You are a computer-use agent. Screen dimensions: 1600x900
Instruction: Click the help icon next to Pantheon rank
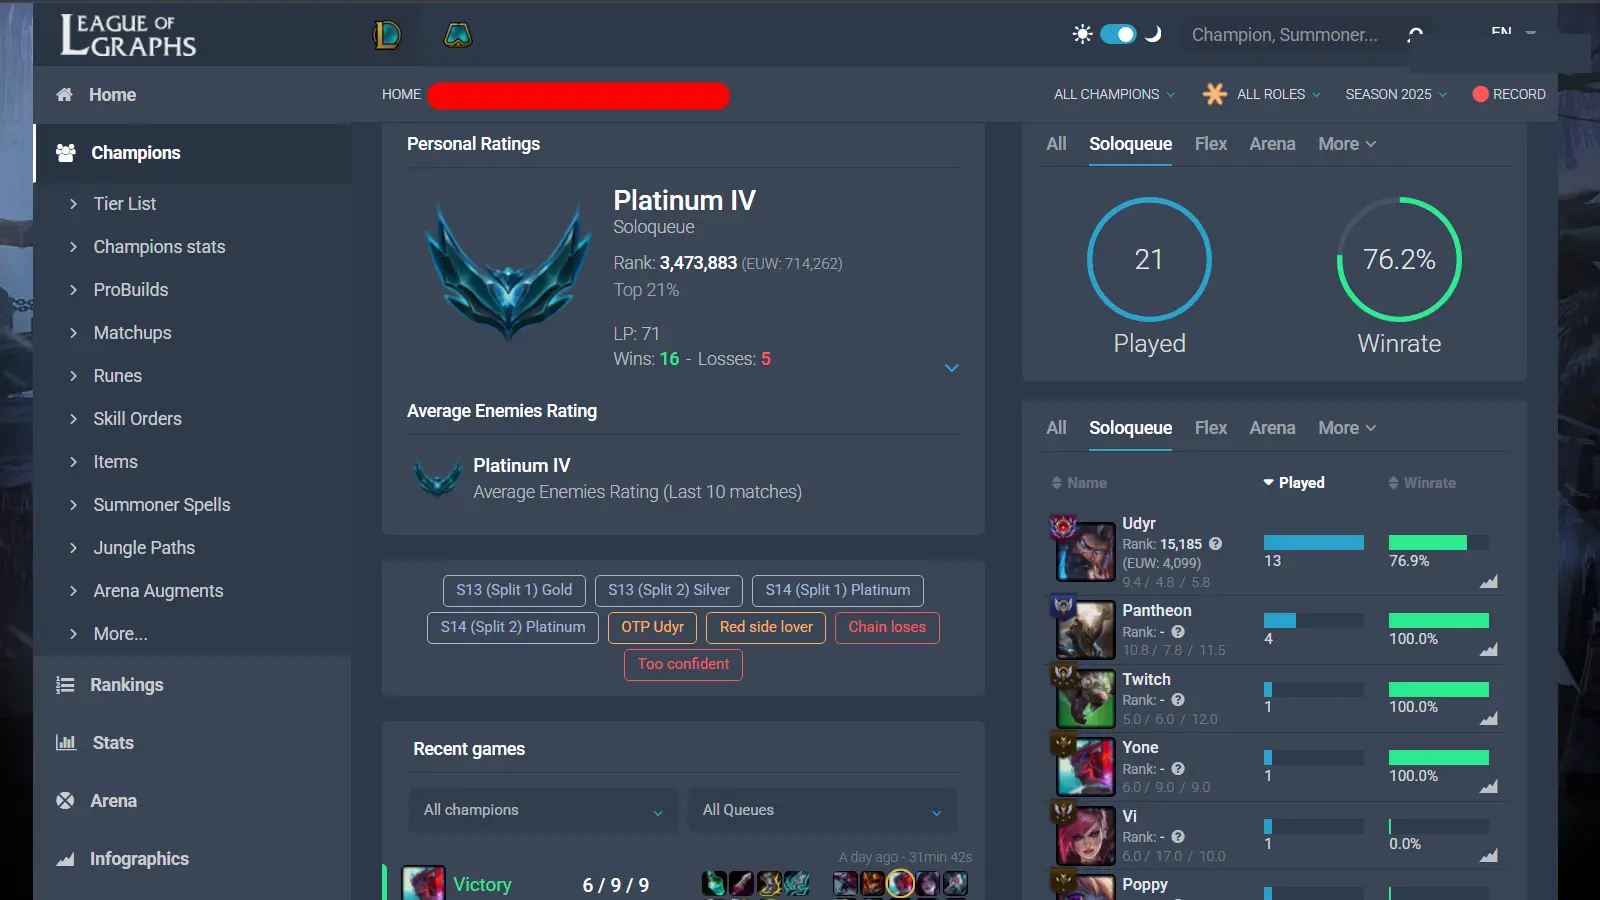point(1178,632)
